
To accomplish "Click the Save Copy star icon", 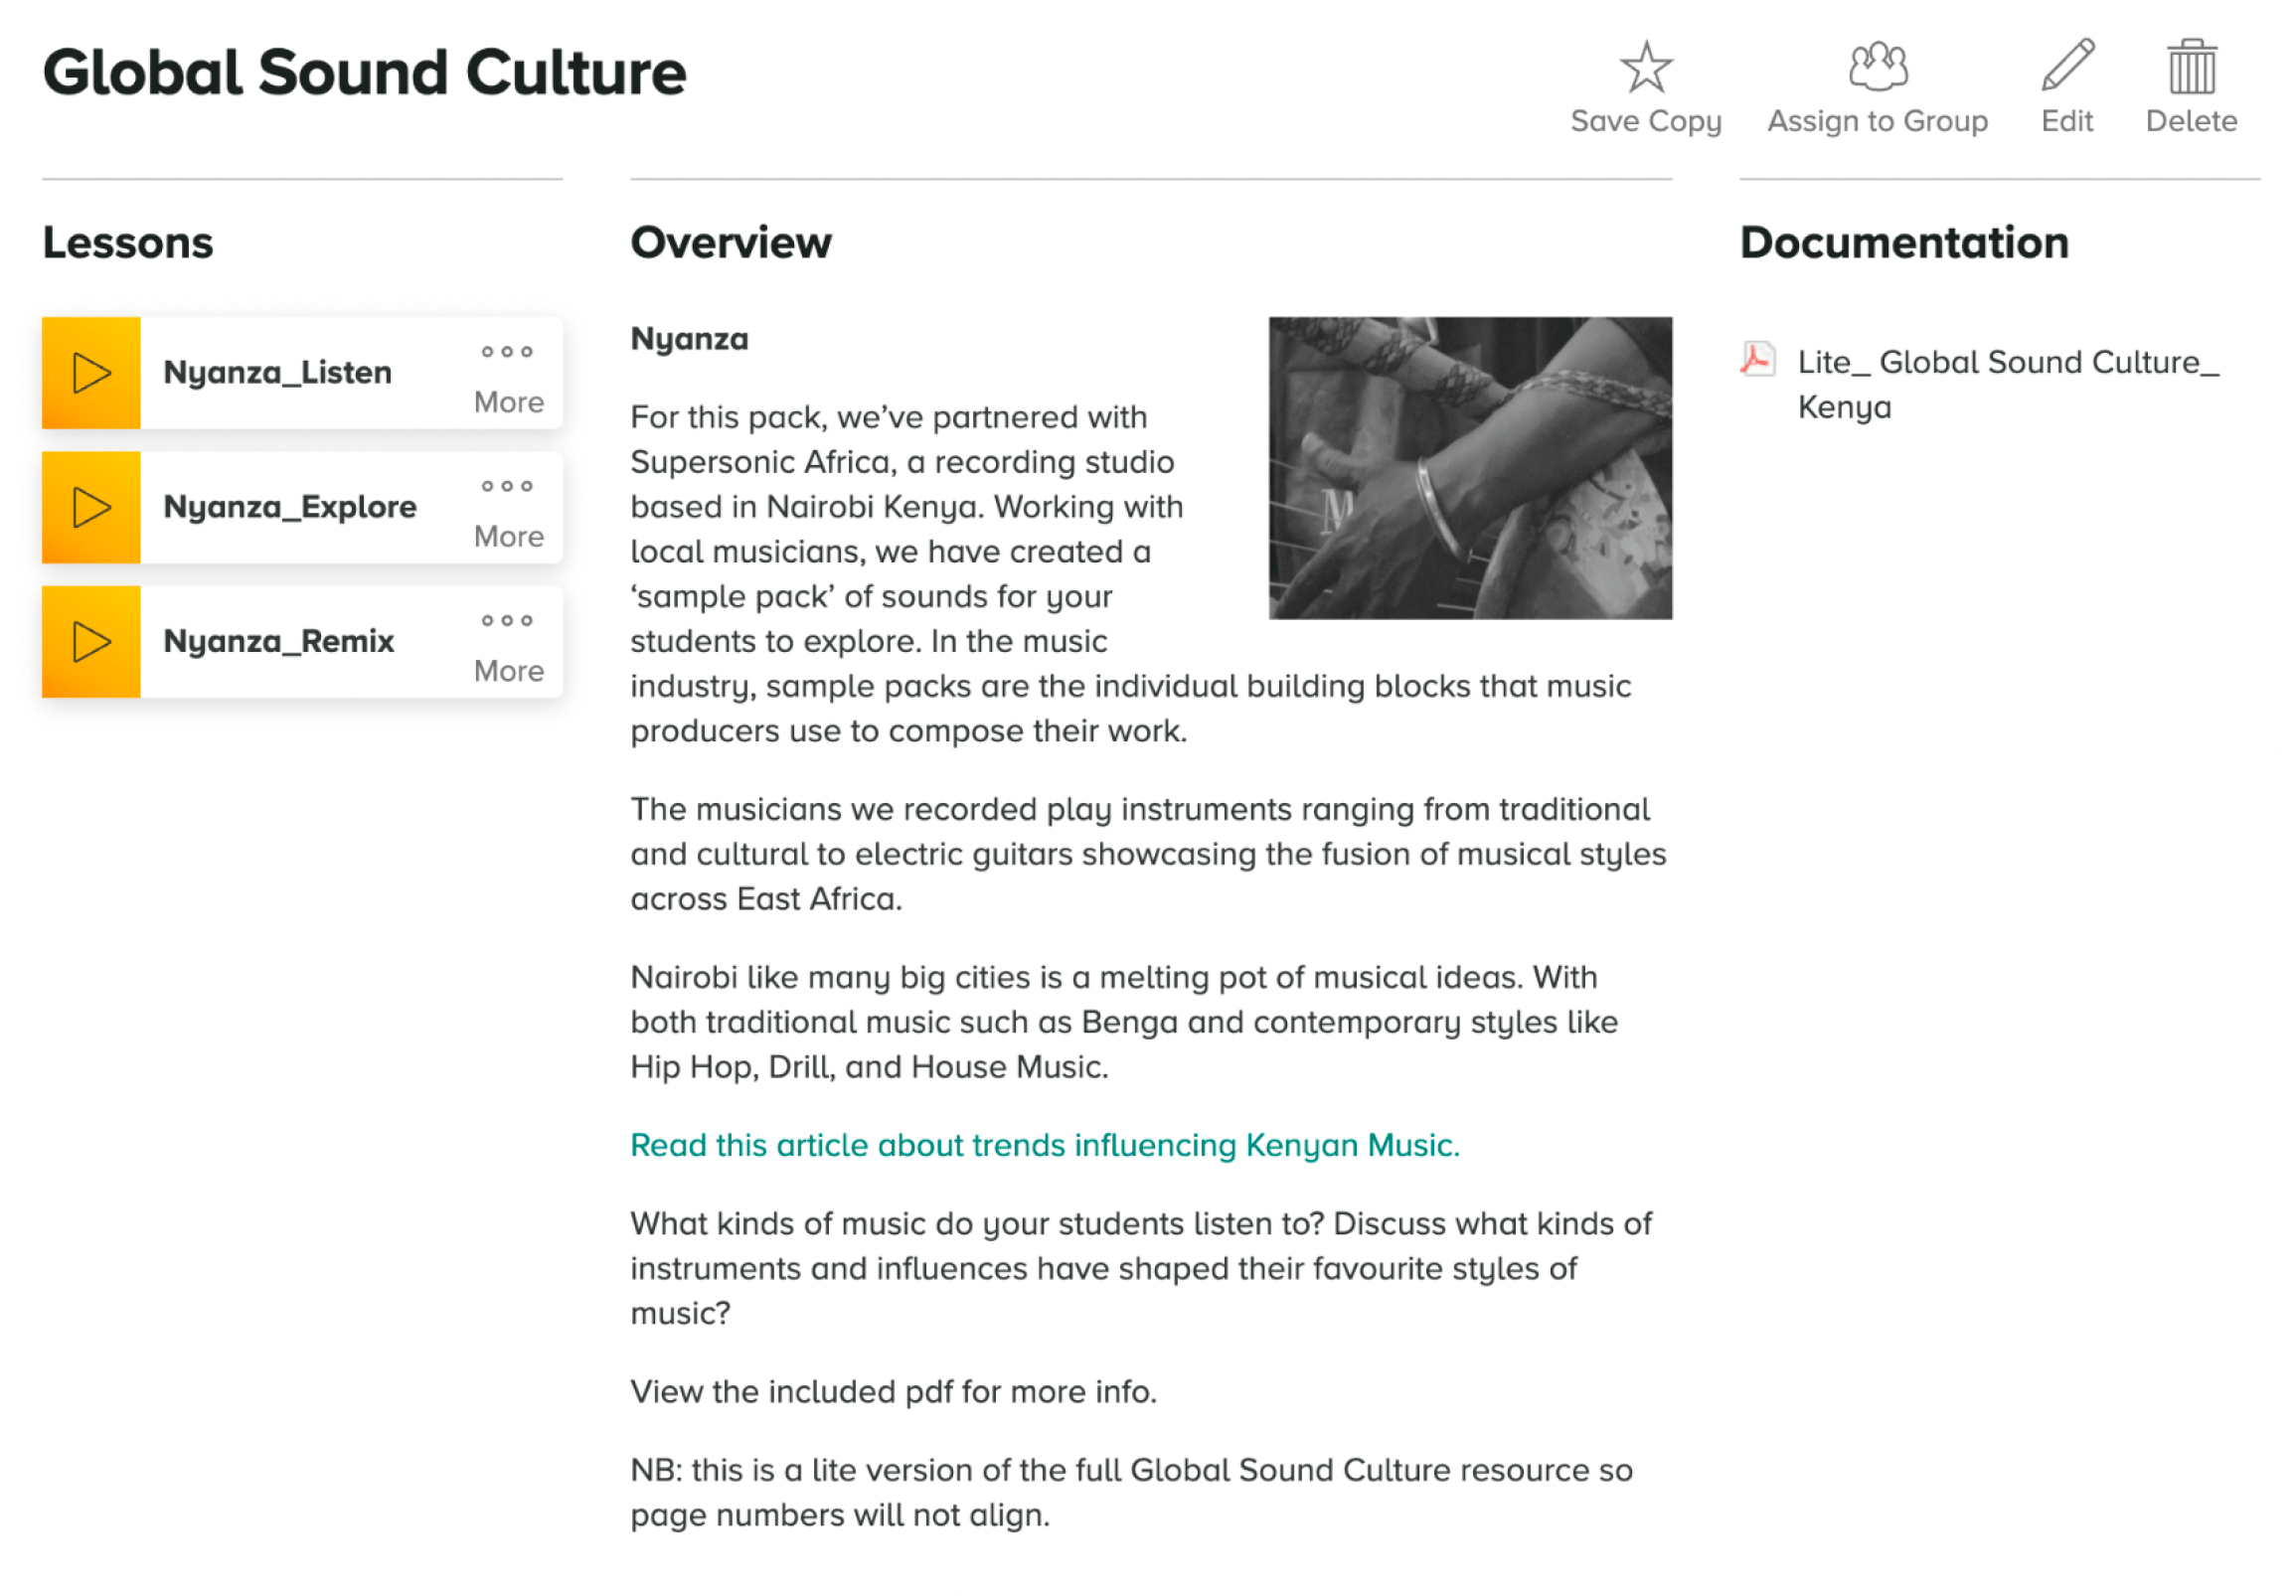I will coord(1645,66).
